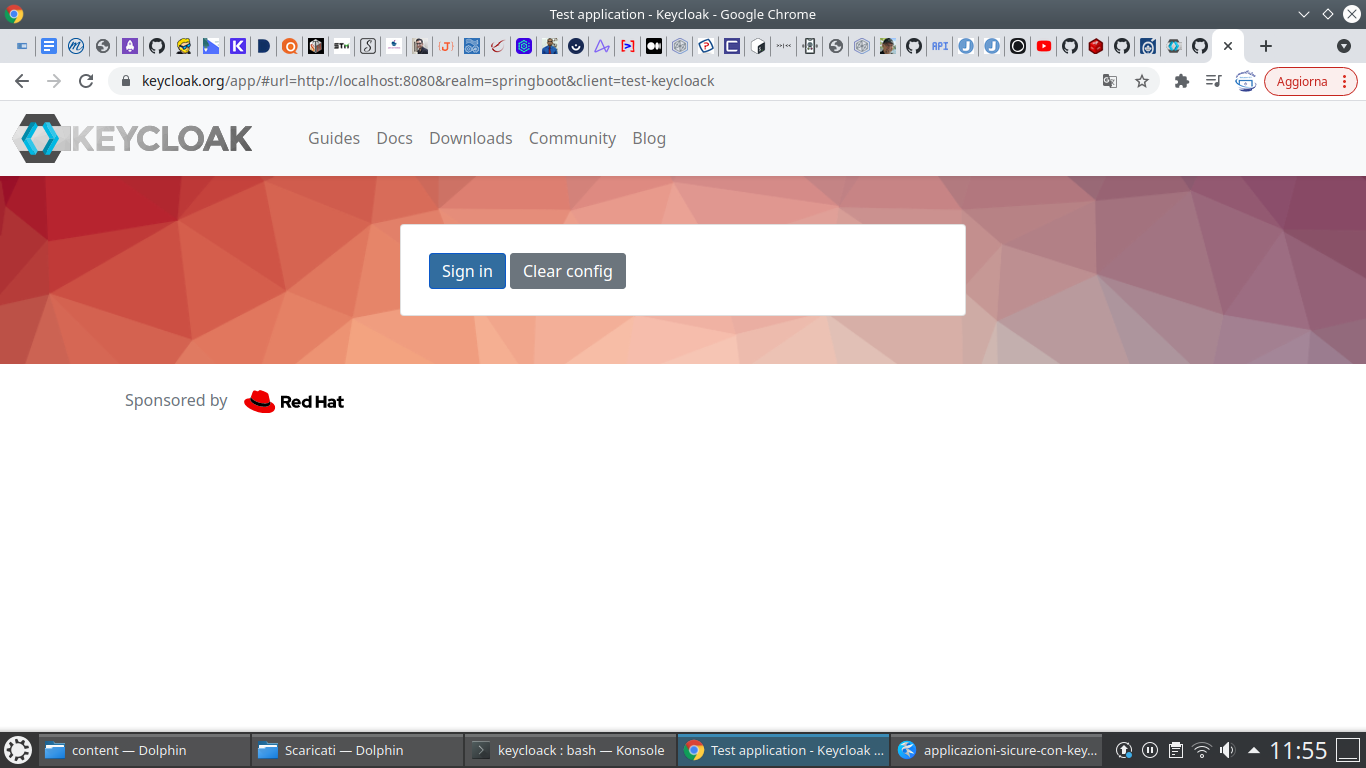1366x768 pixels.
Task: Open the clipboard tray icon
Action: pyautogui.click(x=1176, y=750)
